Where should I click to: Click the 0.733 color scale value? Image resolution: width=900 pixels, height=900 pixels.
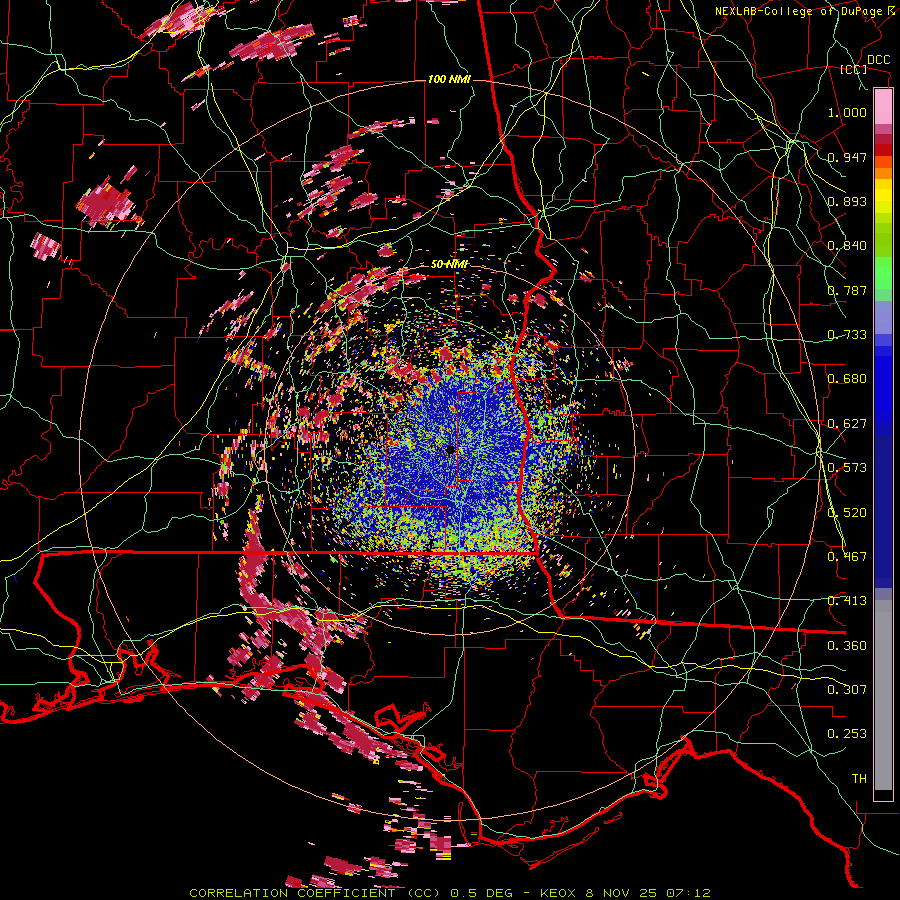tap(847, 335)
